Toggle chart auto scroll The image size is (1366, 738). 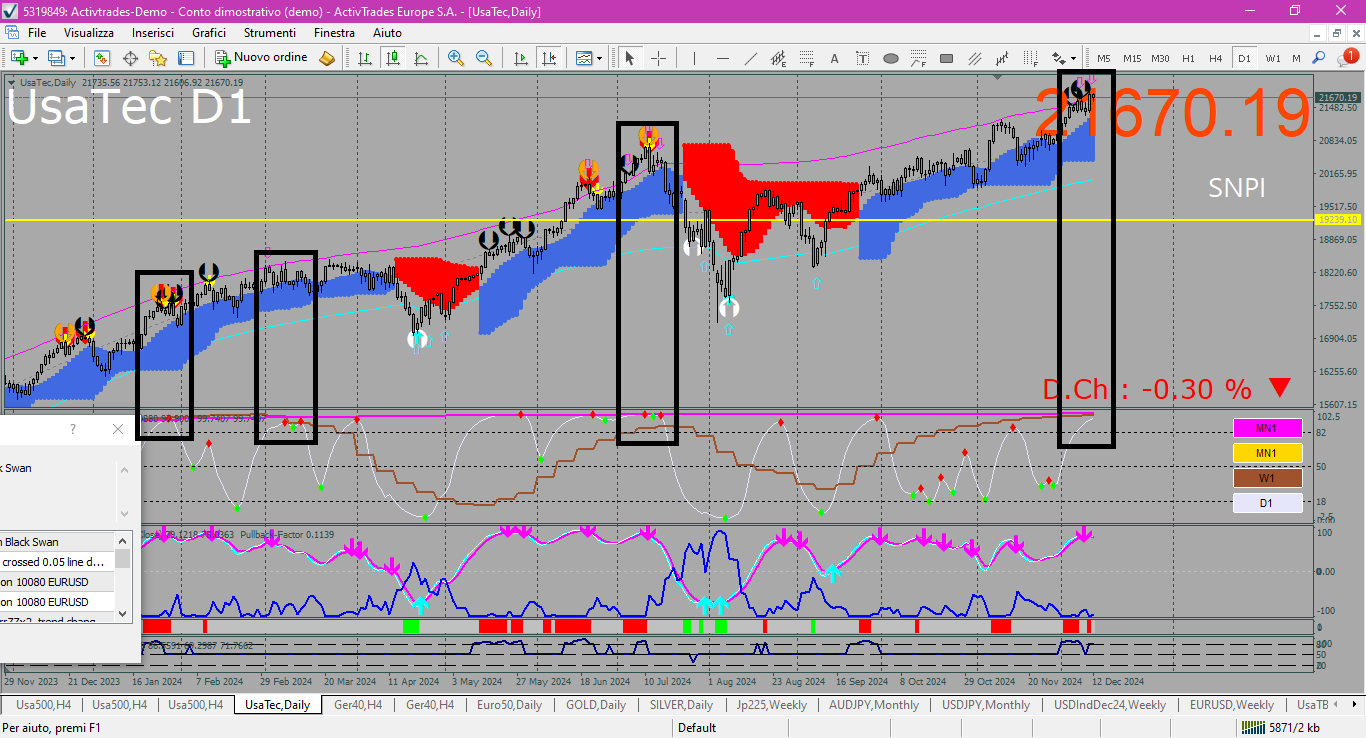click(x=521, y=58)
